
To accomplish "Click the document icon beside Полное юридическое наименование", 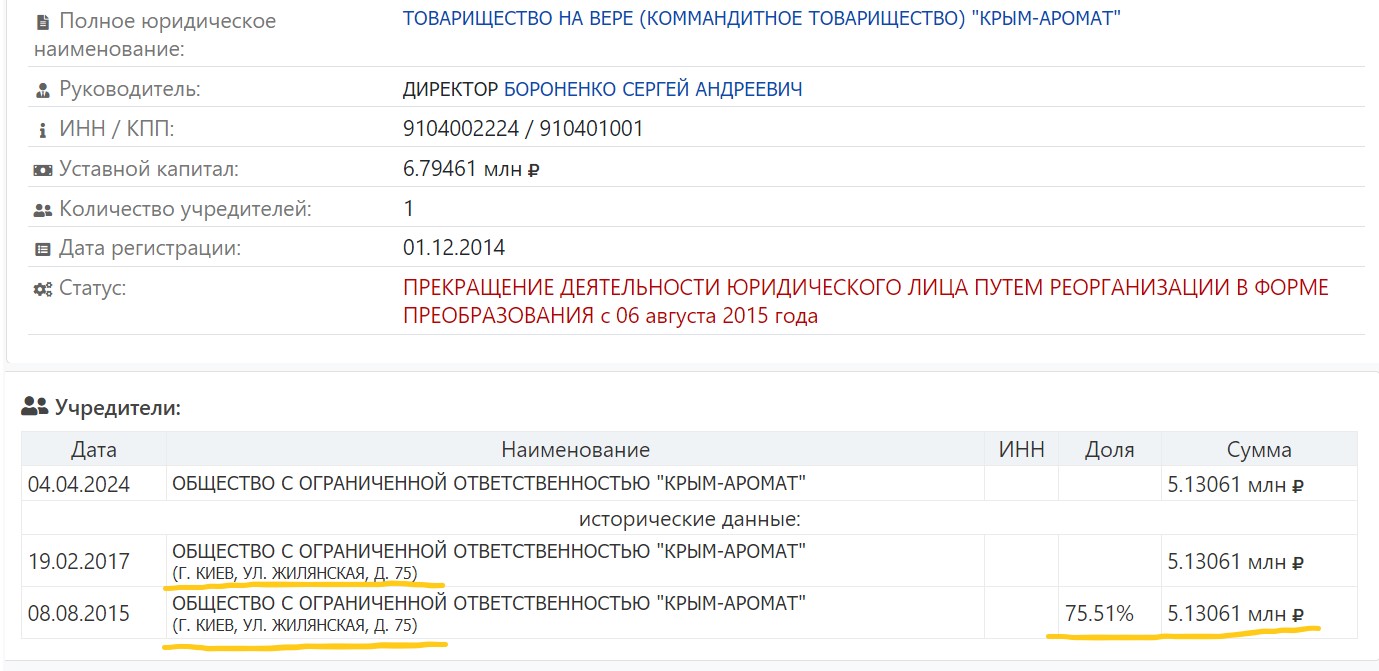I will [x=42, y=21].
